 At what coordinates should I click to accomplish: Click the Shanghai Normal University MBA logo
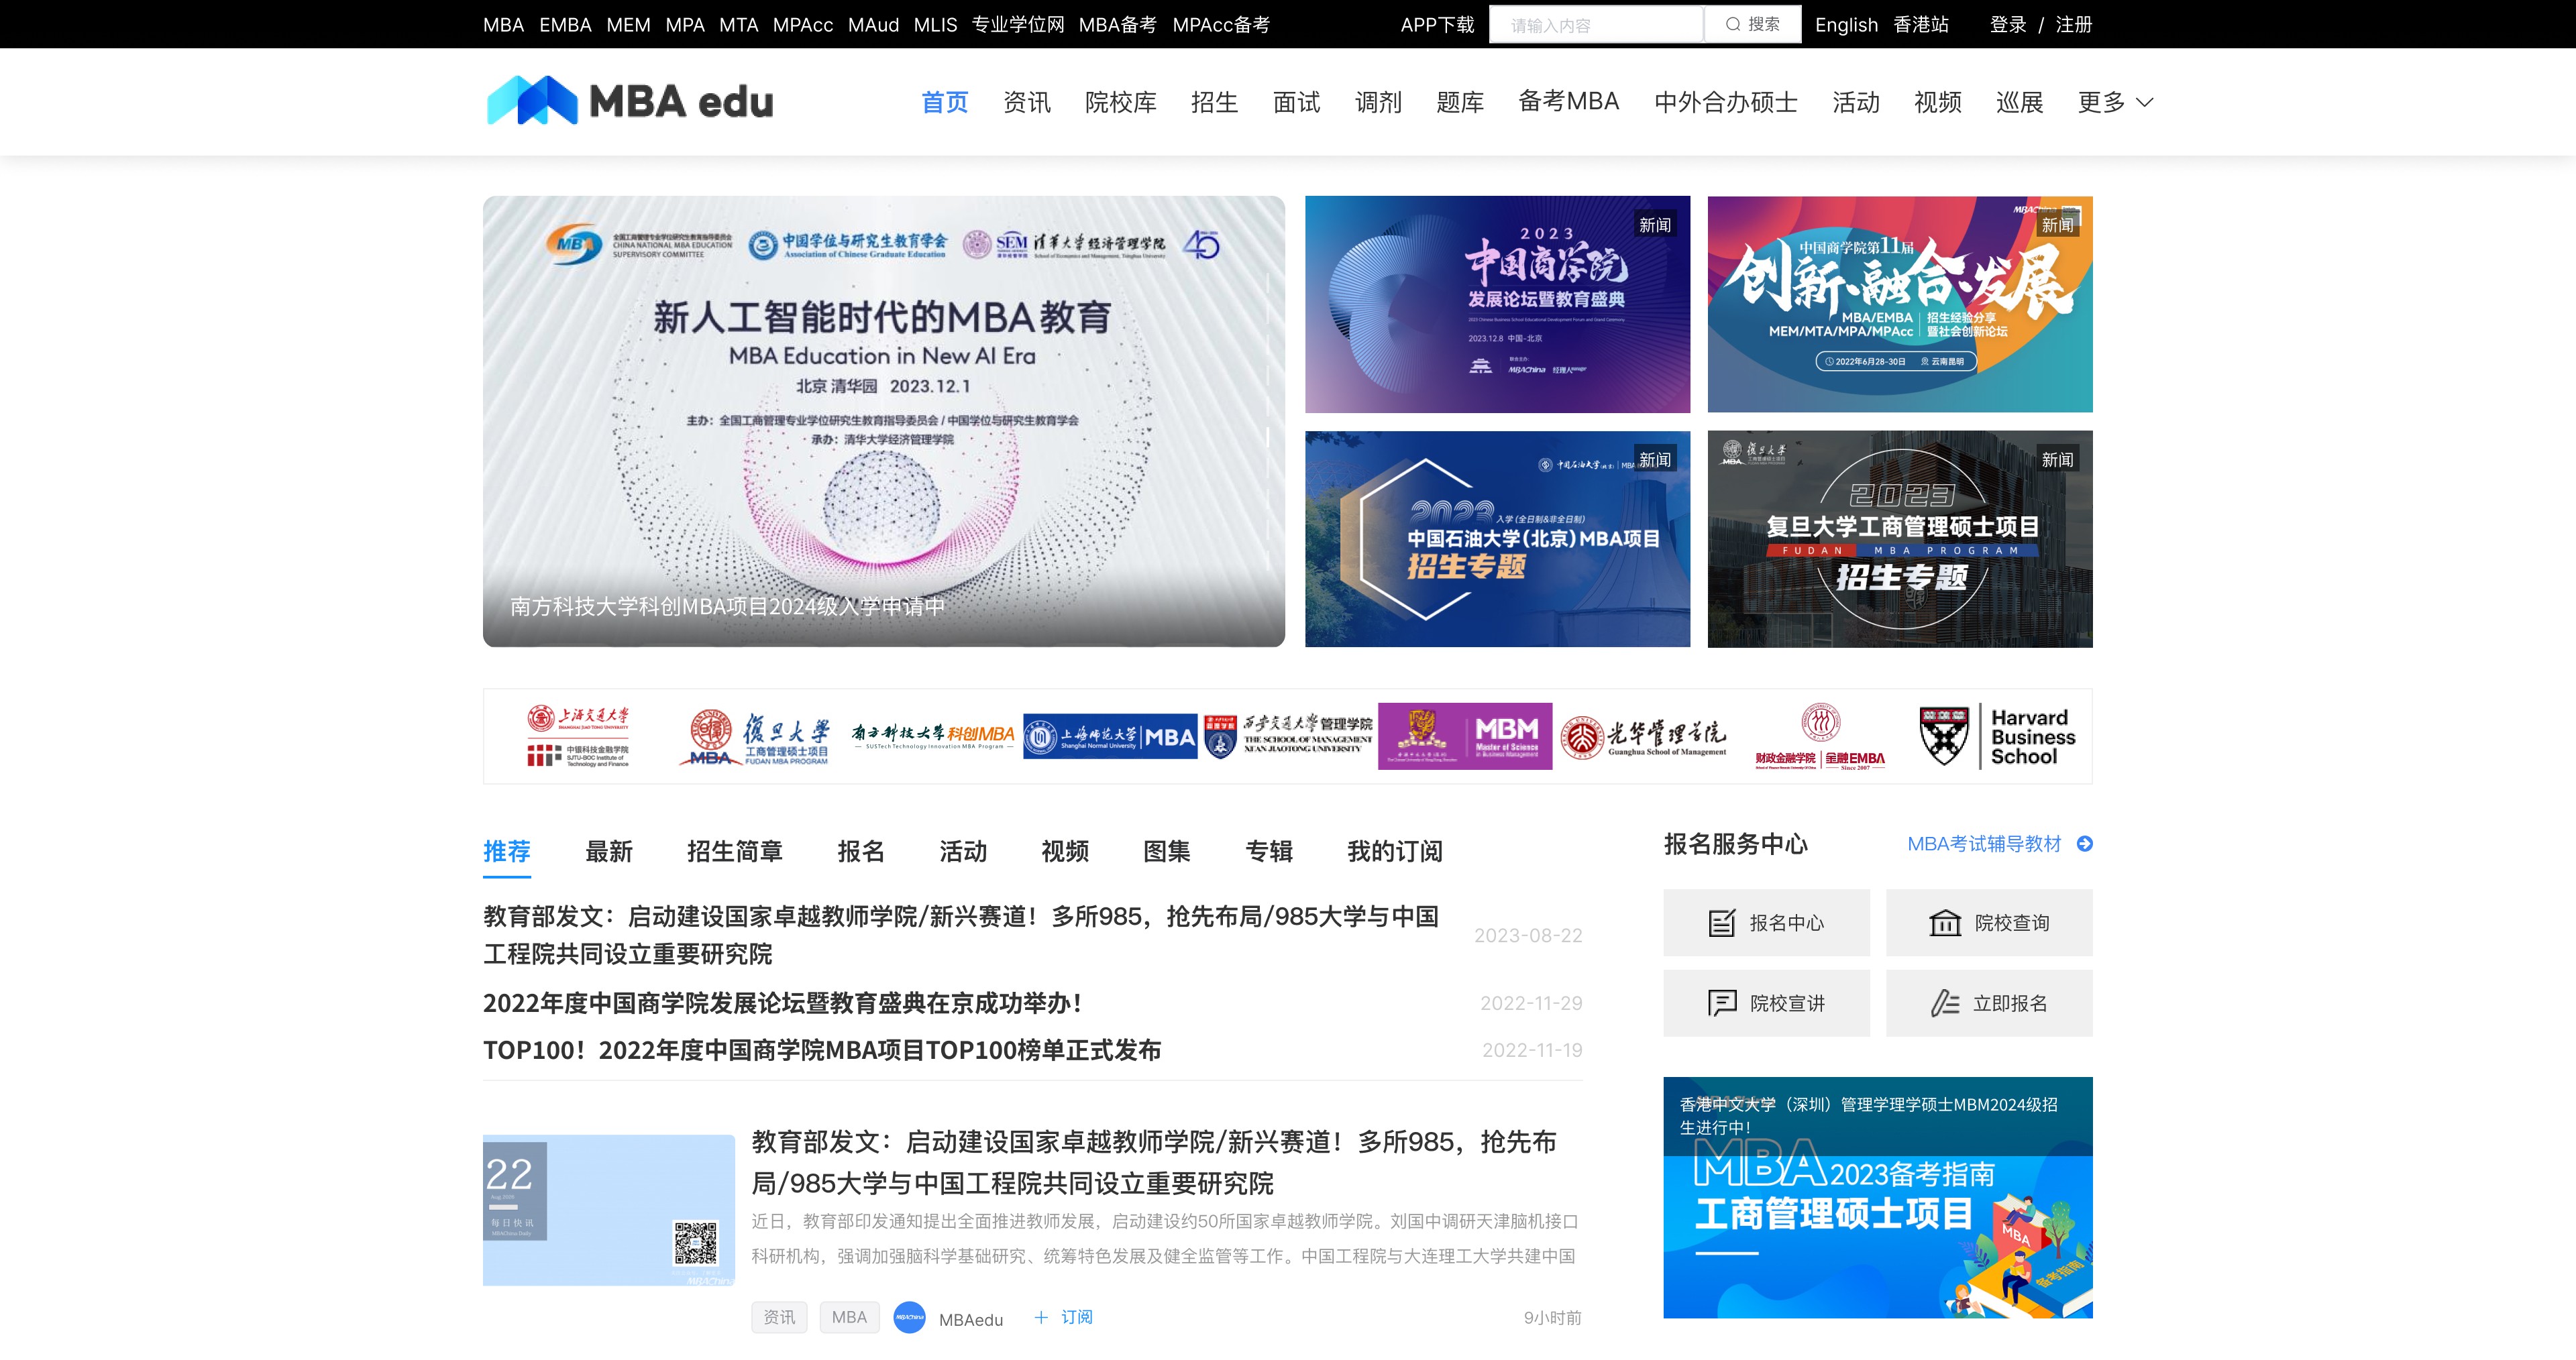[1110, 736]
